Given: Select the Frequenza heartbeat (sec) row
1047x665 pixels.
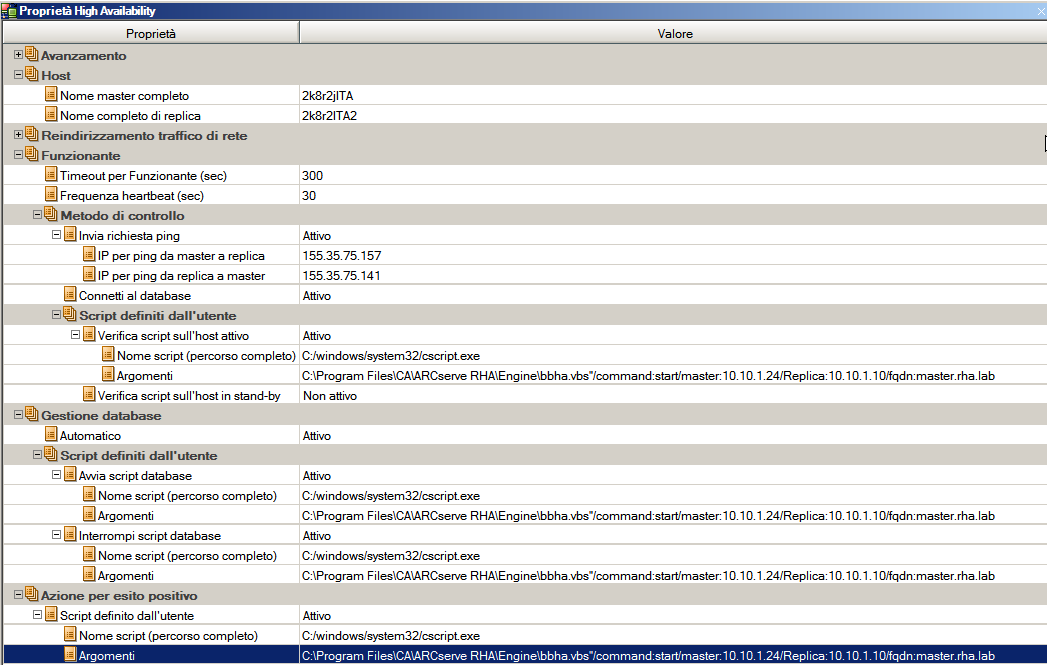Looking at the screenshot, I should [132, 196].
